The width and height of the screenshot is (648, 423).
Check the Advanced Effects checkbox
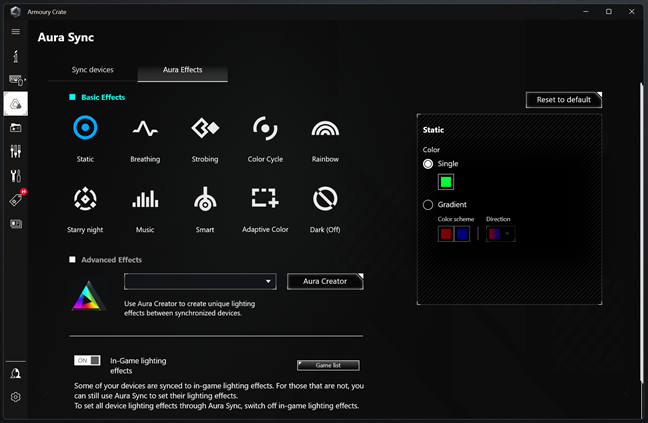pyautogui.click(x=72, y=259)
